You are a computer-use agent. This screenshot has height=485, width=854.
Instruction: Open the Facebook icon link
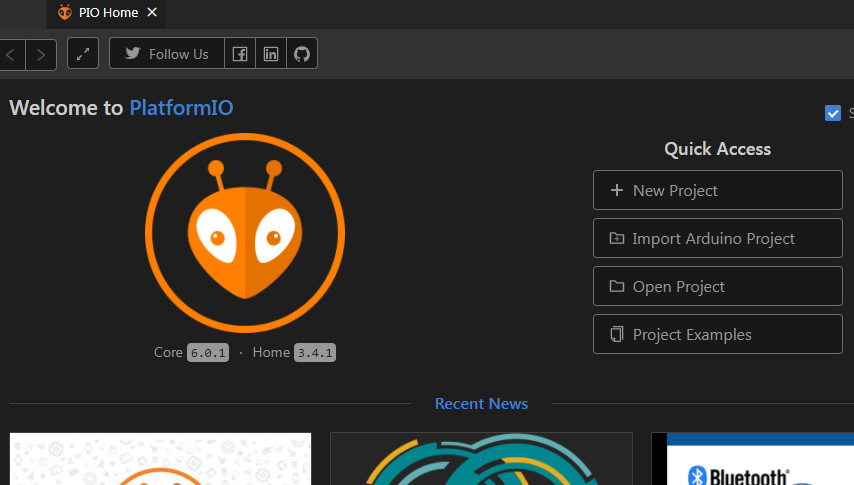240,53
